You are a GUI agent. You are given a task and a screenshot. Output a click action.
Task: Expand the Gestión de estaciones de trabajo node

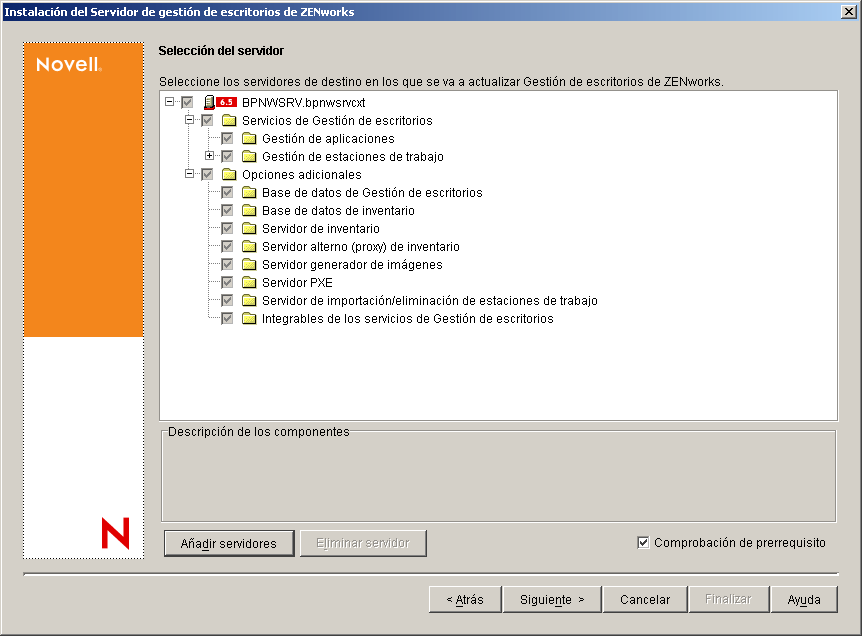210,156
